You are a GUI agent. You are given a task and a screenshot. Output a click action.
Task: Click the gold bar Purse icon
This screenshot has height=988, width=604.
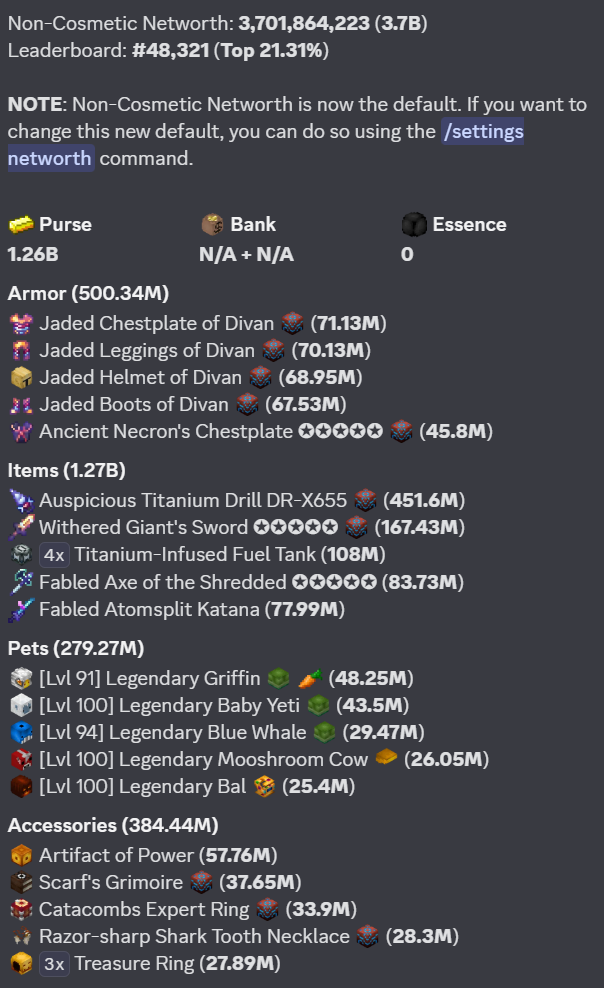pyautogui.click(x=21, y=224)
